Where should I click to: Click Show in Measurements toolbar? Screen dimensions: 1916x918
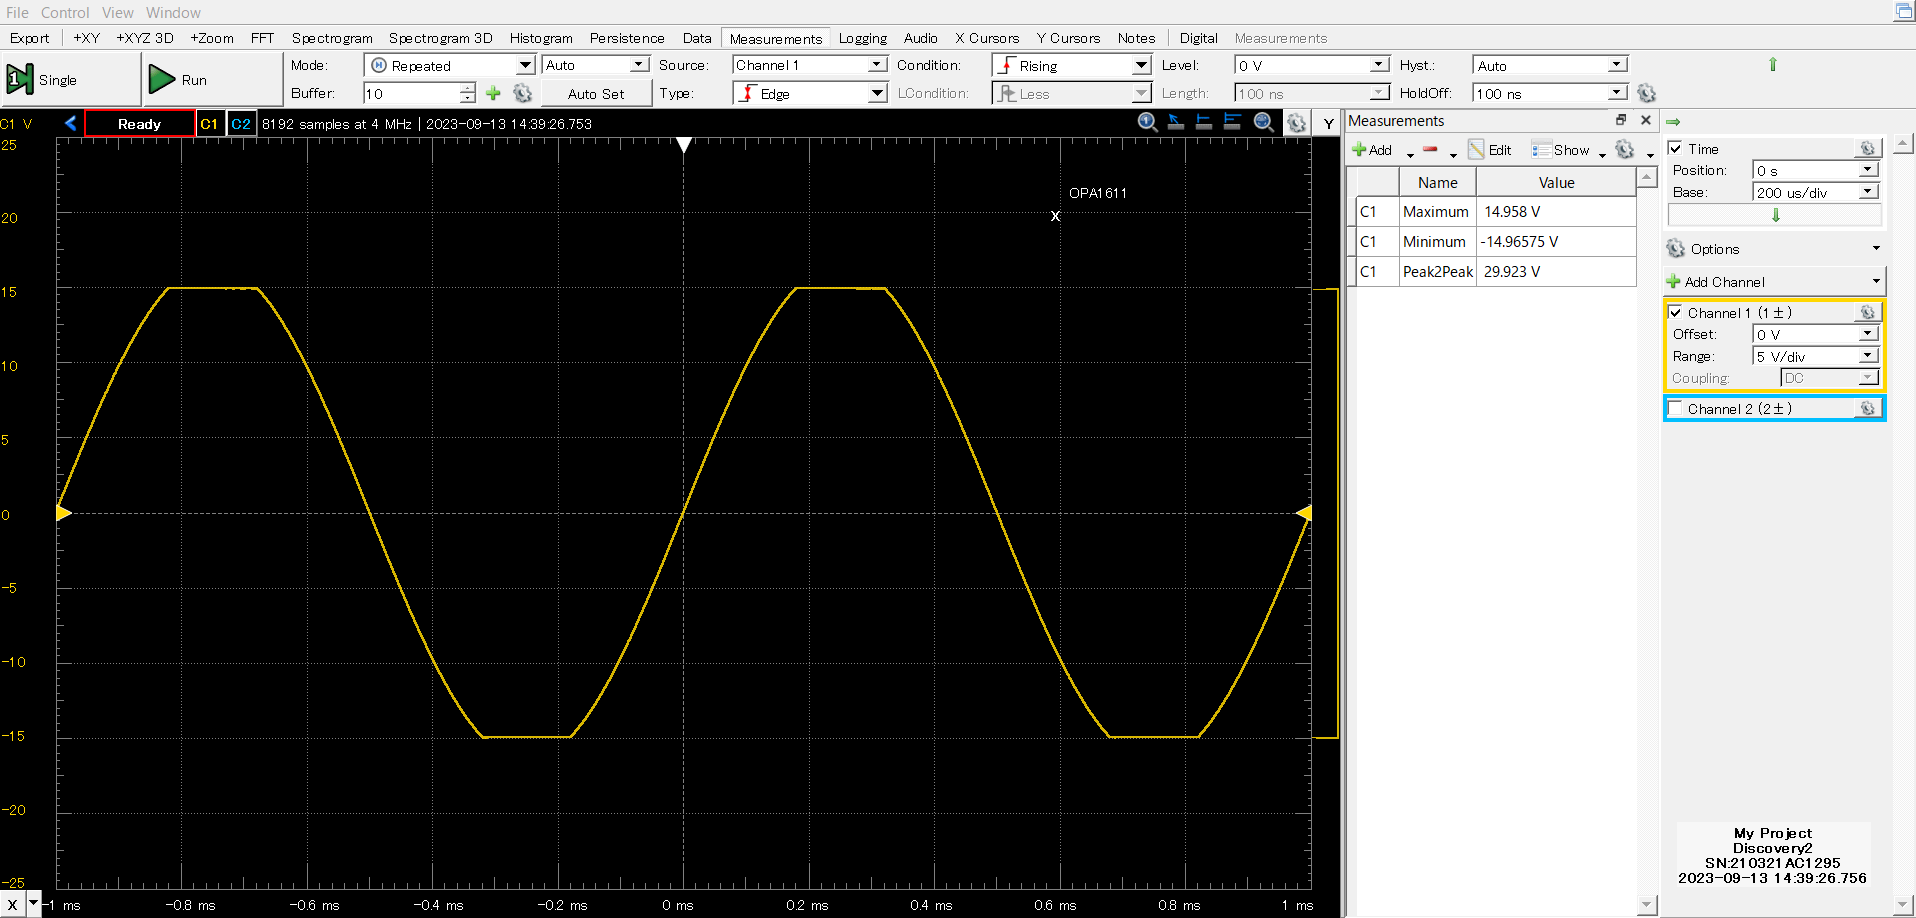pos(1561,150)
